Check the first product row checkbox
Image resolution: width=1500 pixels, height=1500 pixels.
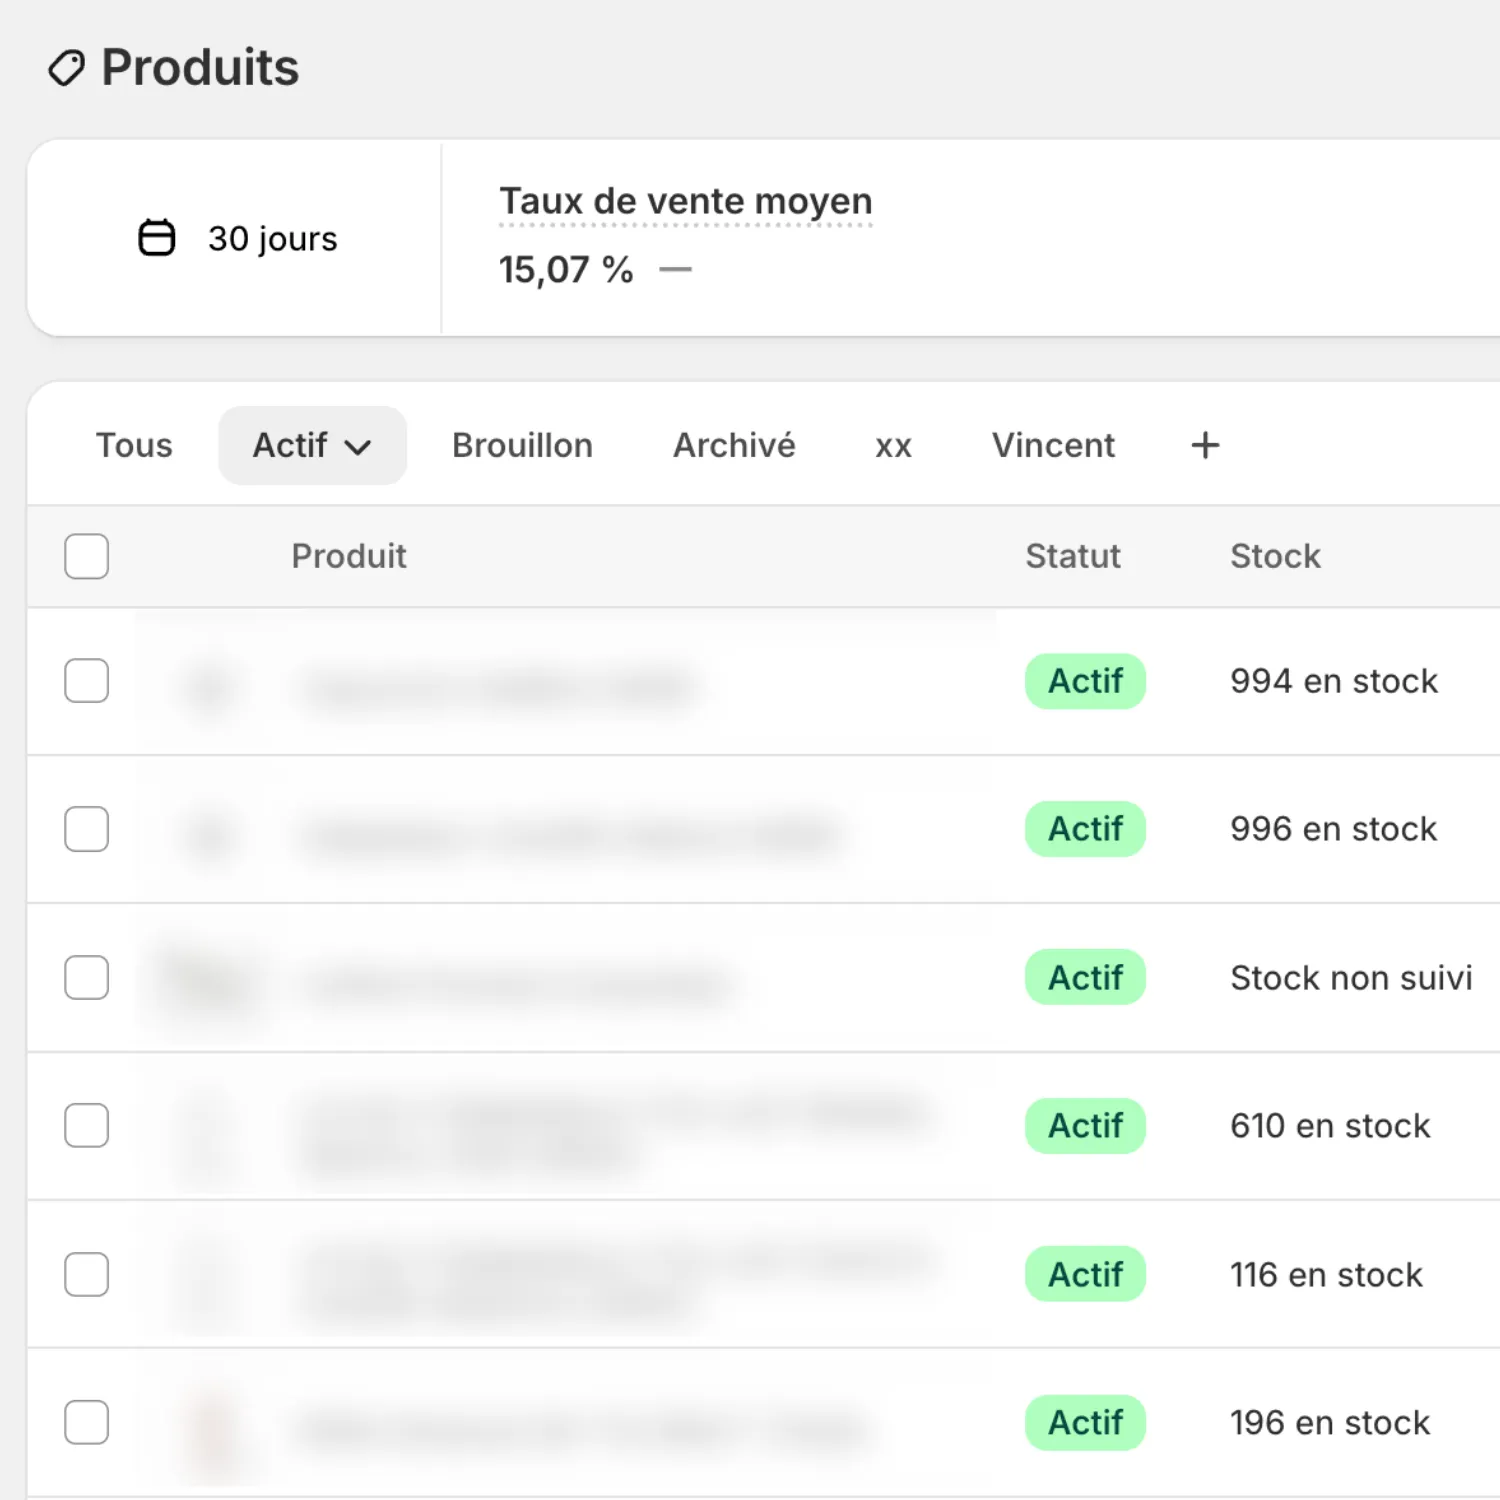pos(86,681)
